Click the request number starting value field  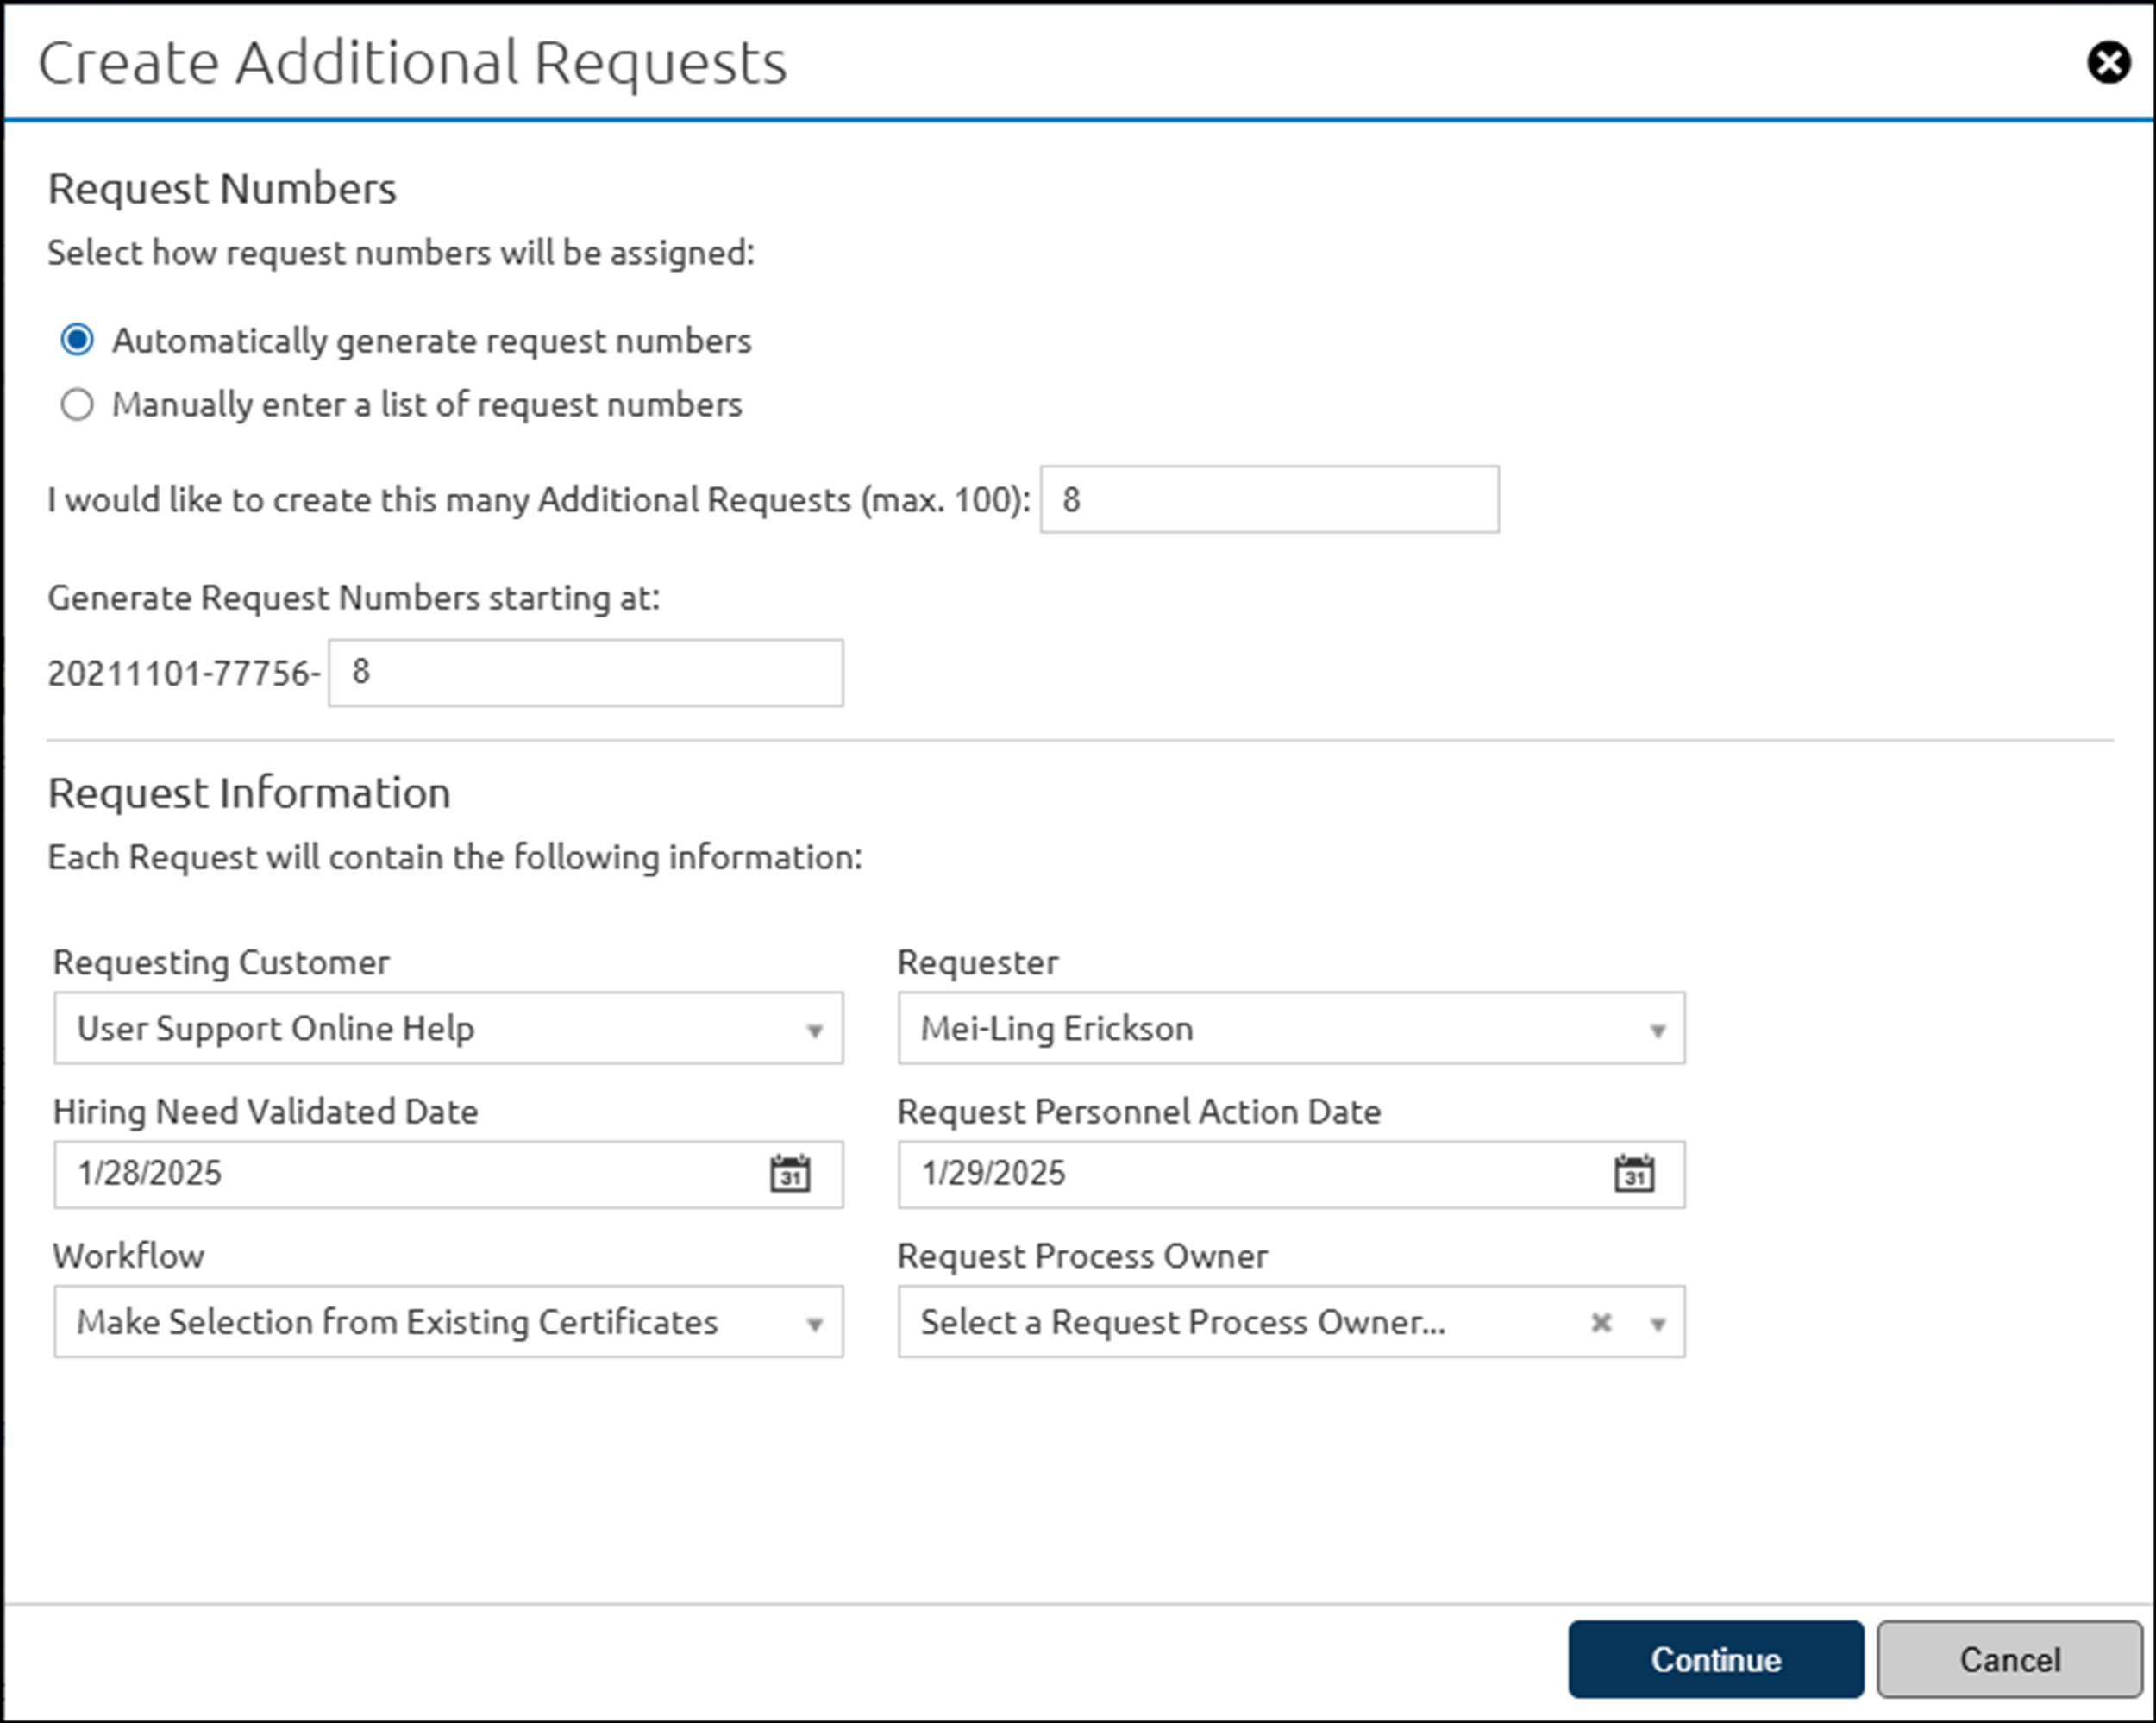point(584,672)
